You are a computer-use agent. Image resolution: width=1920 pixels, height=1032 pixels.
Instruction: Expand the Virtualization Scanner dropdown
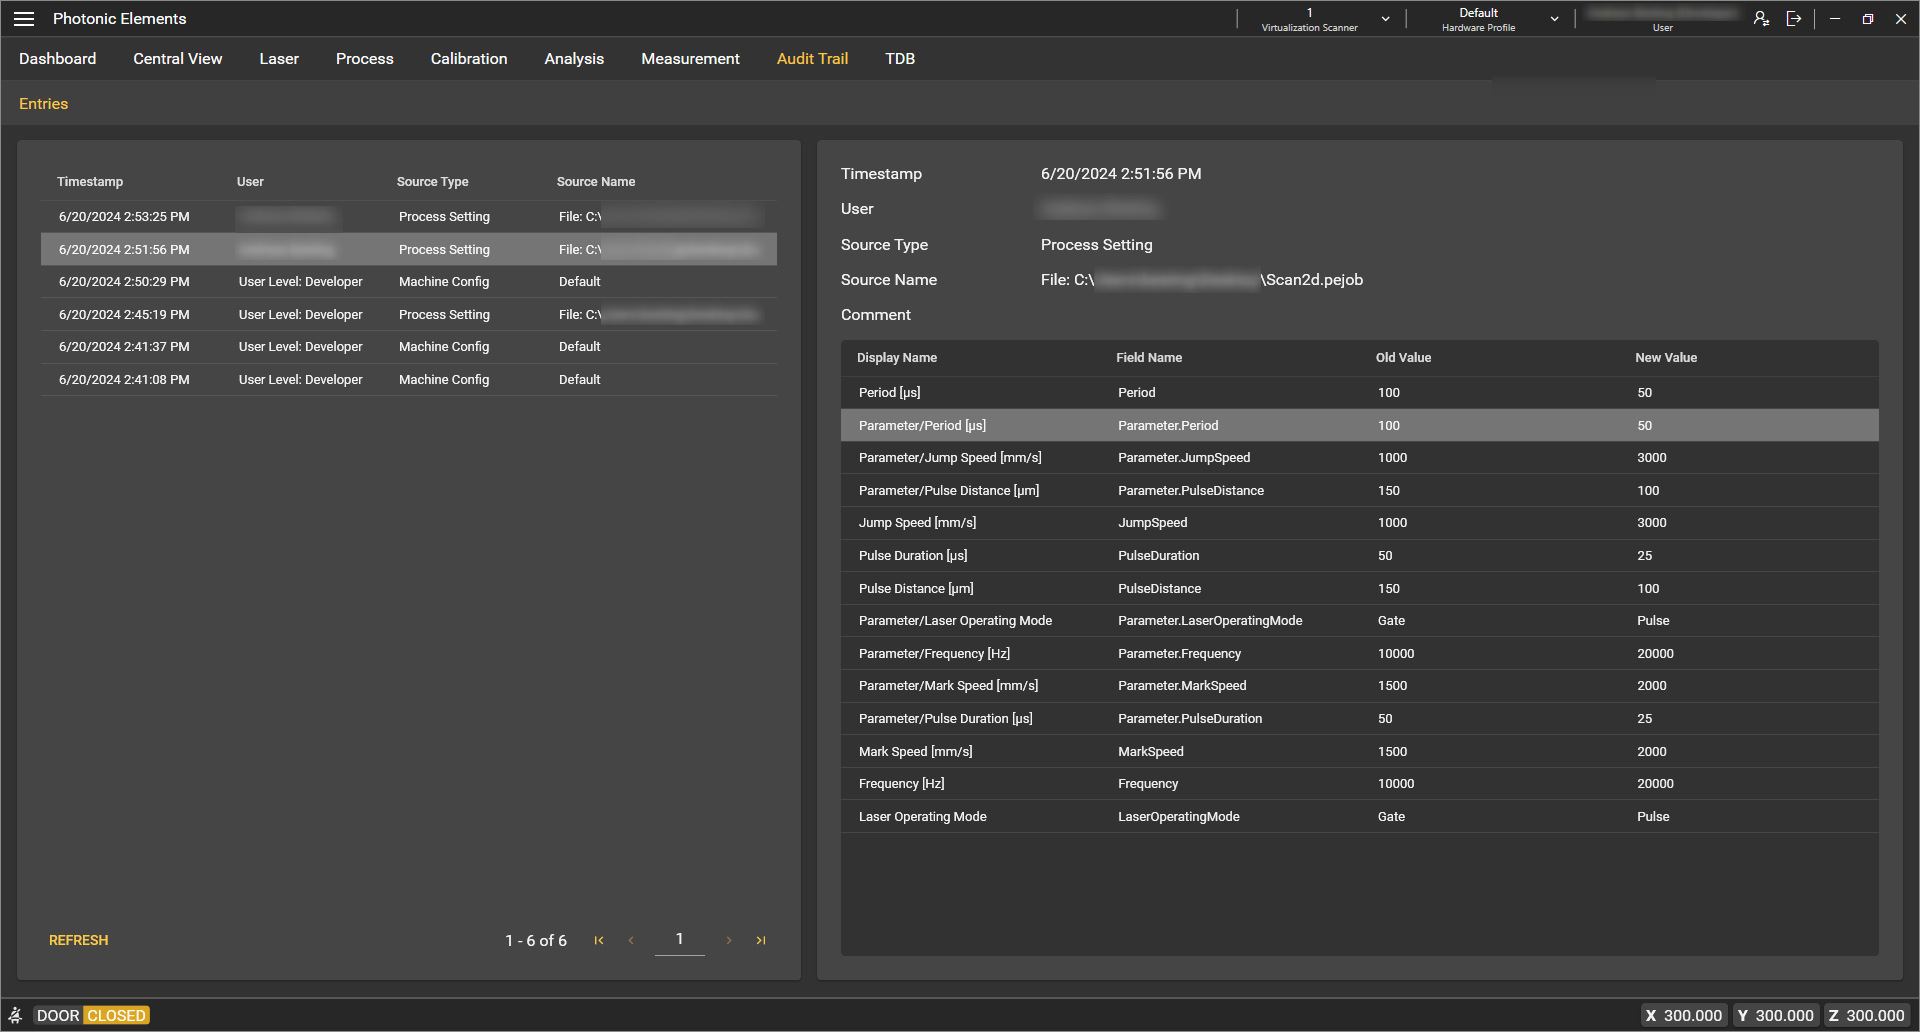pyautogui.click(x=1385, y=19)
